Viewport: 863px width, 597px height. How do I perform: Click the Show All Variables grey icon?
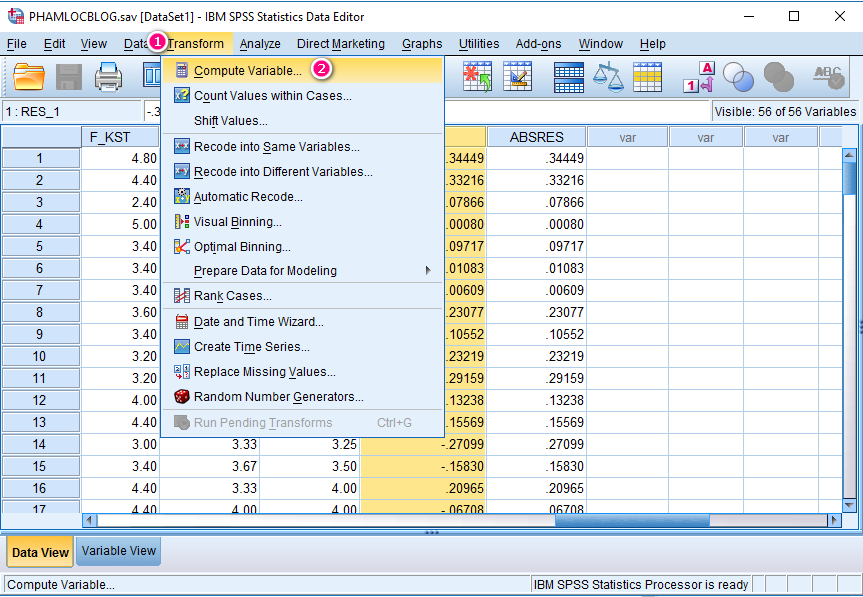pyautogui.click(x=778, y=76)
